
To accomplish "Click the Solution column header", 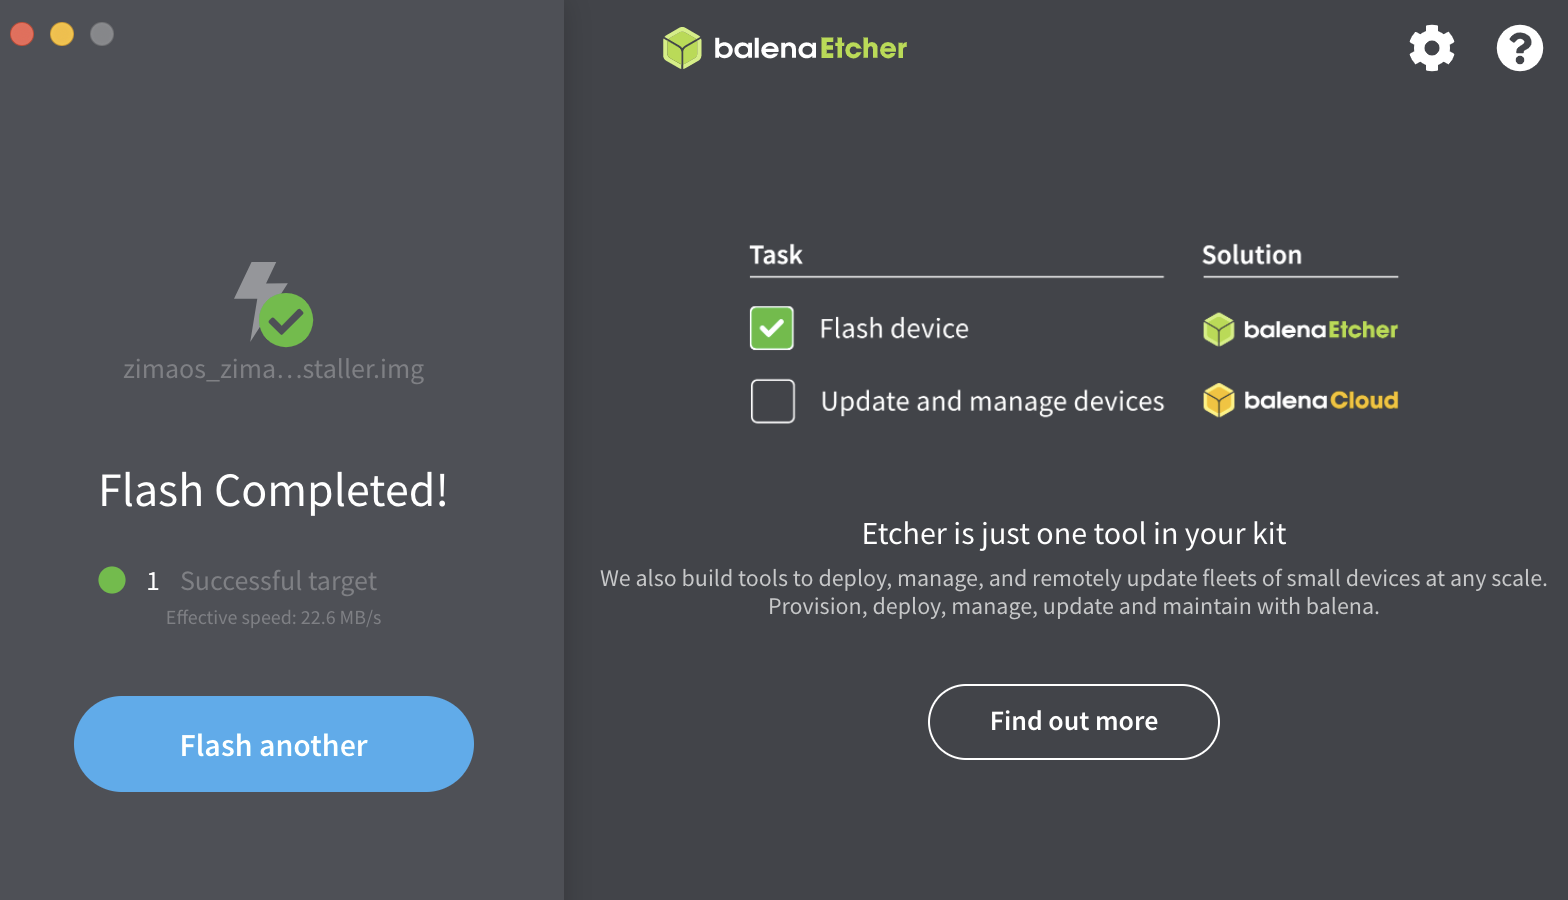I will 1252,255.
